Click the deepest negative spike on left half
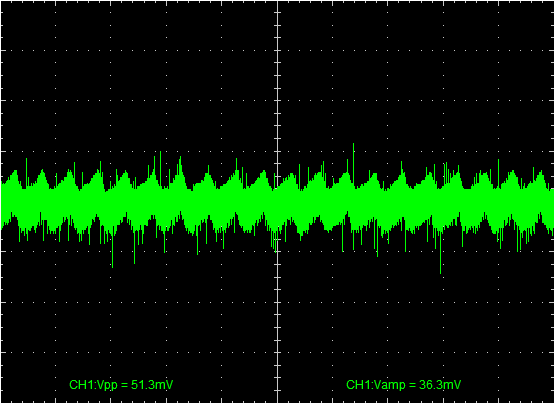Image resolution: width=555 pixels, height=404 pixels. click(113, 250)
